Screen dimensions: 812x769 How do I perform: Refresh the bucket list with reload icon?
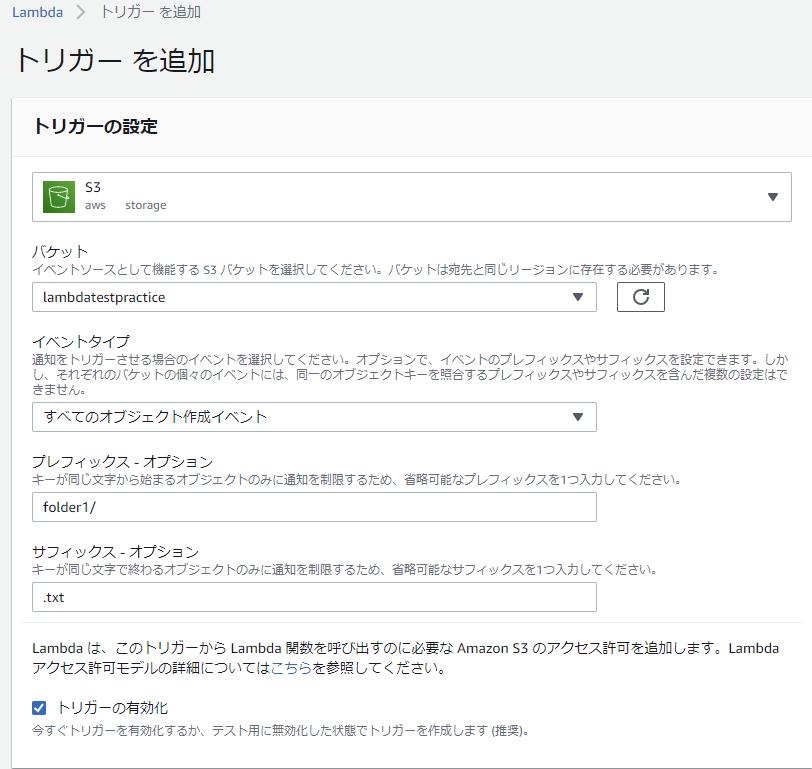641,297
